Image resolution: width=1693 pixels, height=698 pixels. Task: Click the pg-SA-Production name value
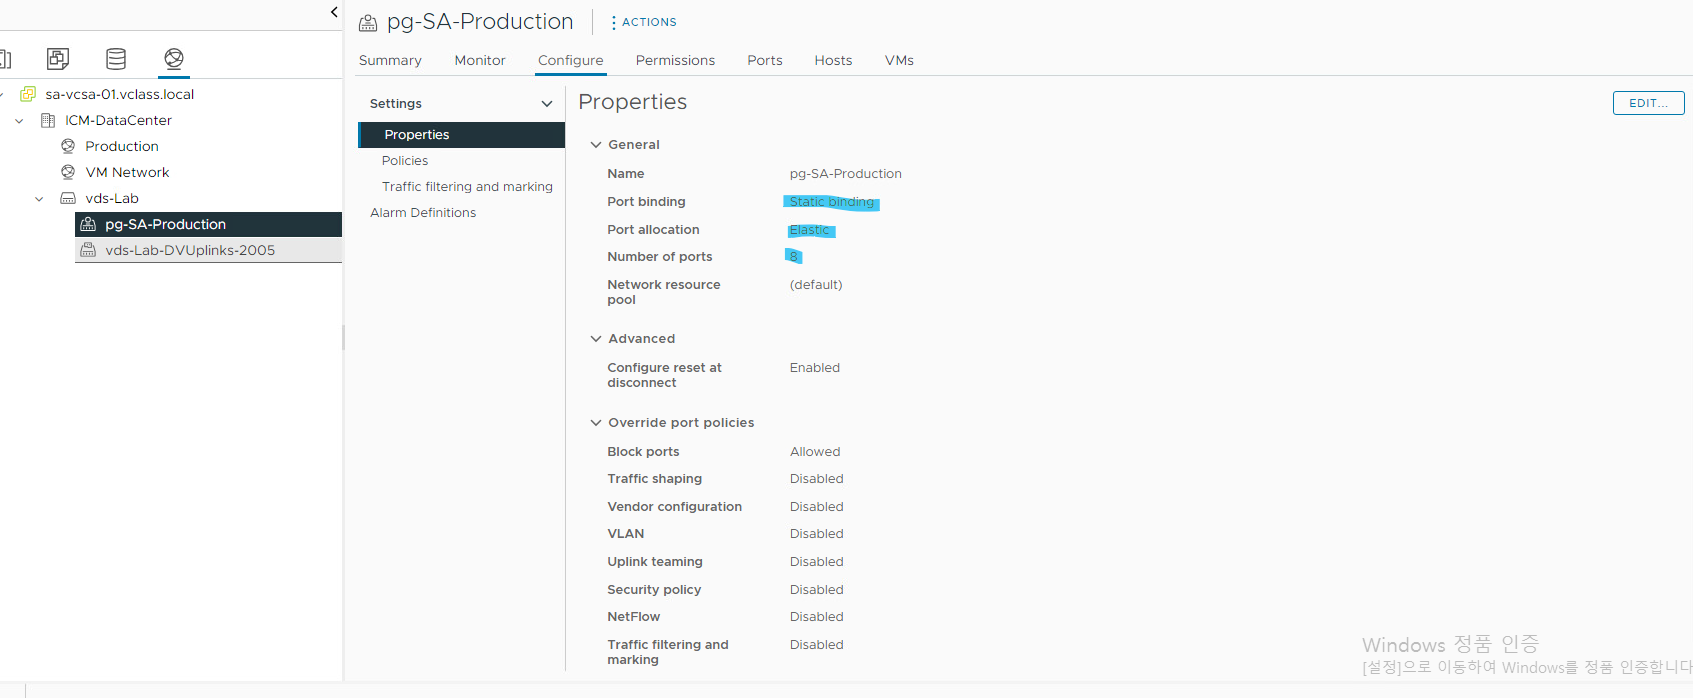click(x=846, y=174)
